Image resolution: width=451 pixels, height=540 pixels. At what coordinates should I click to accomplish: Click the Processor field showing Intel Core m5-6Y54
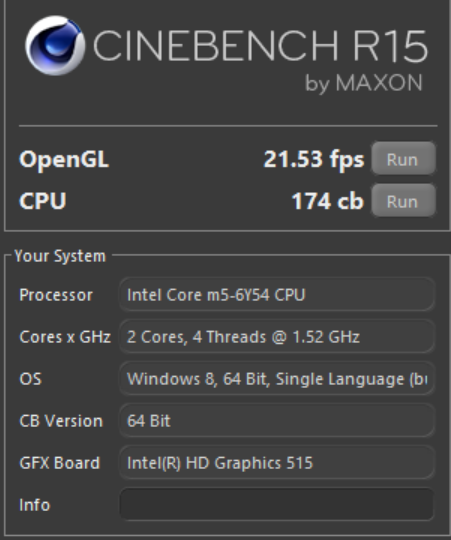(x=277, y=295)
